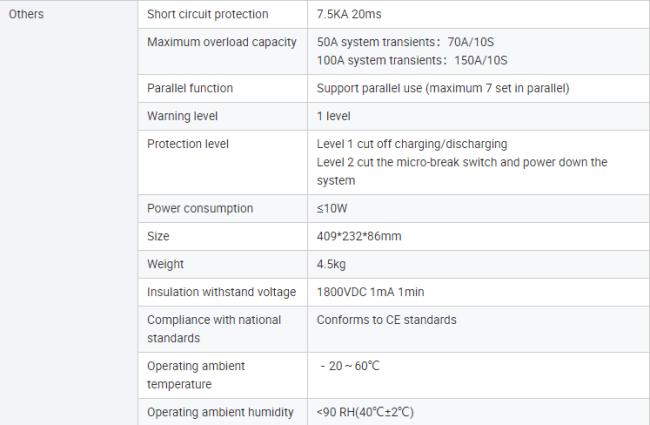Select the "Insulation withstand voltage" label

coord(221,292)
